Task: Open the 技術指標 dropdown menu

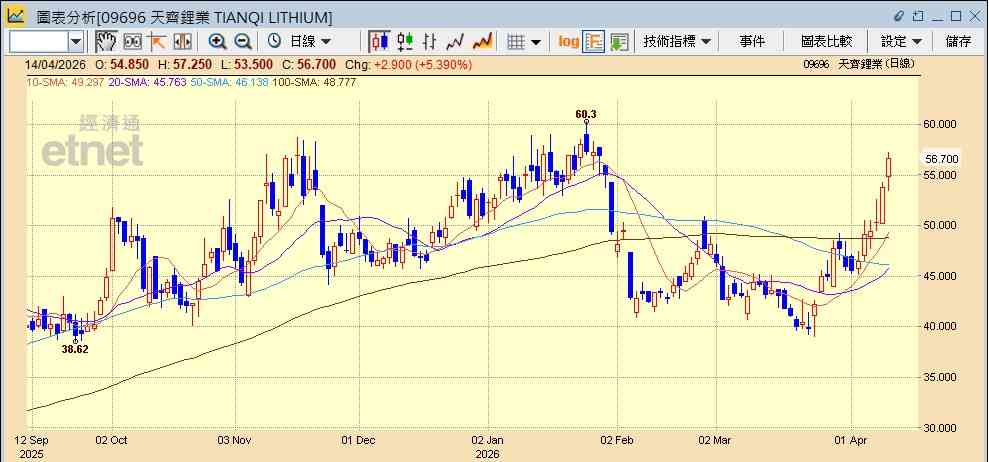Action: click(x=677, y=42)
